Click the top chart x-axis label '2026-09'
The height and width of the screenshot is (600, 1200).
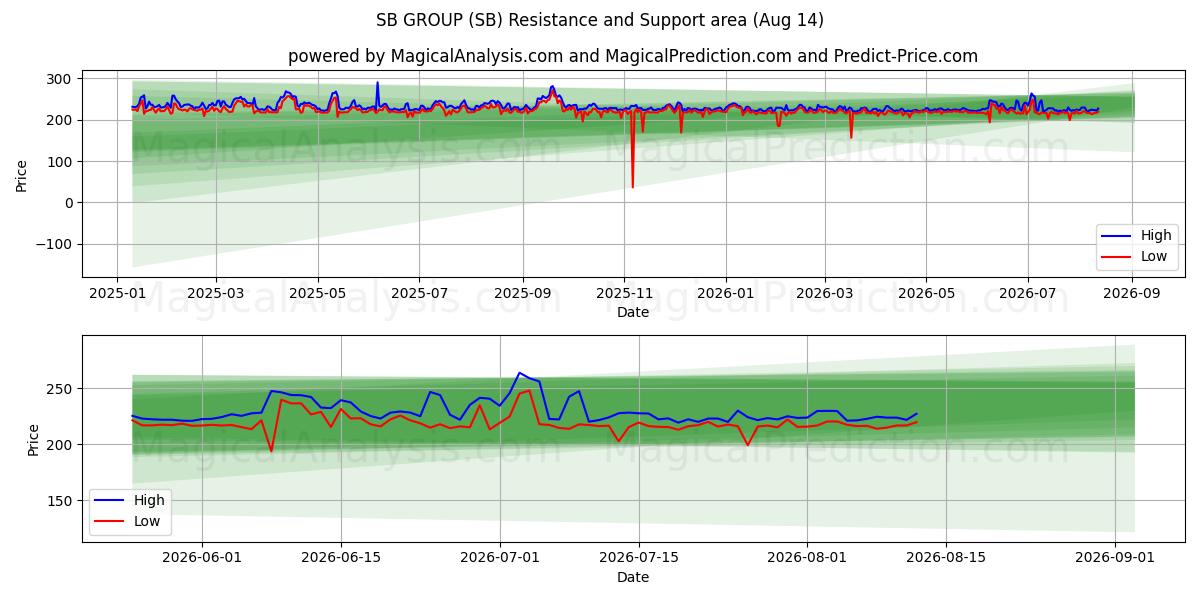(1131, 294)
